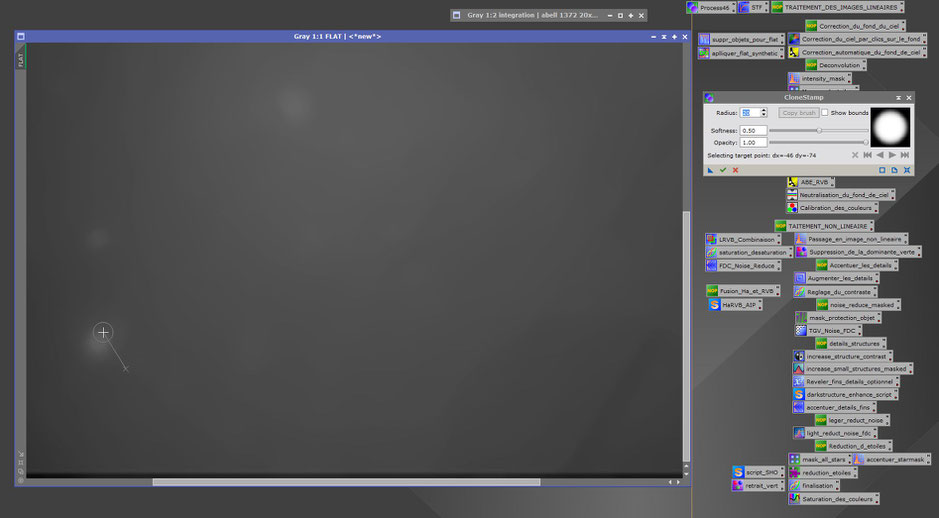Click light_reduct_noise_fdc icon

(834, 433)
